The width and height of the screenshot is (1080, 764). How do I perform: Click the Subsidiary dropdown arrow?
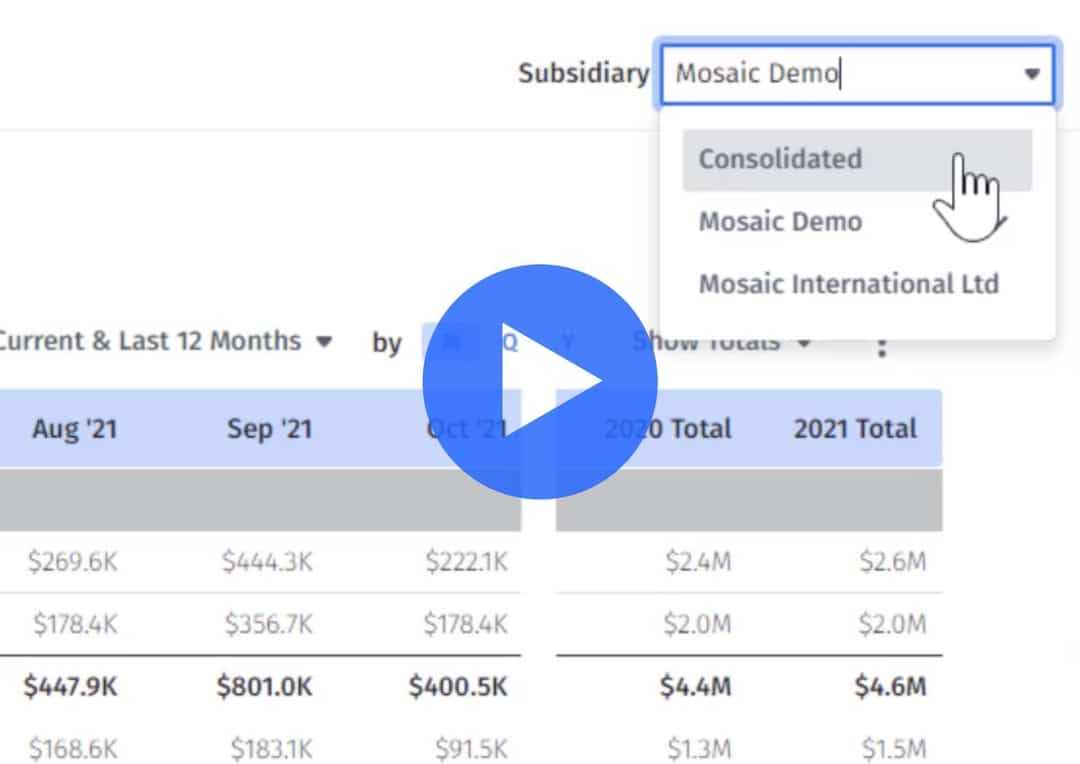click(1032, 74)
